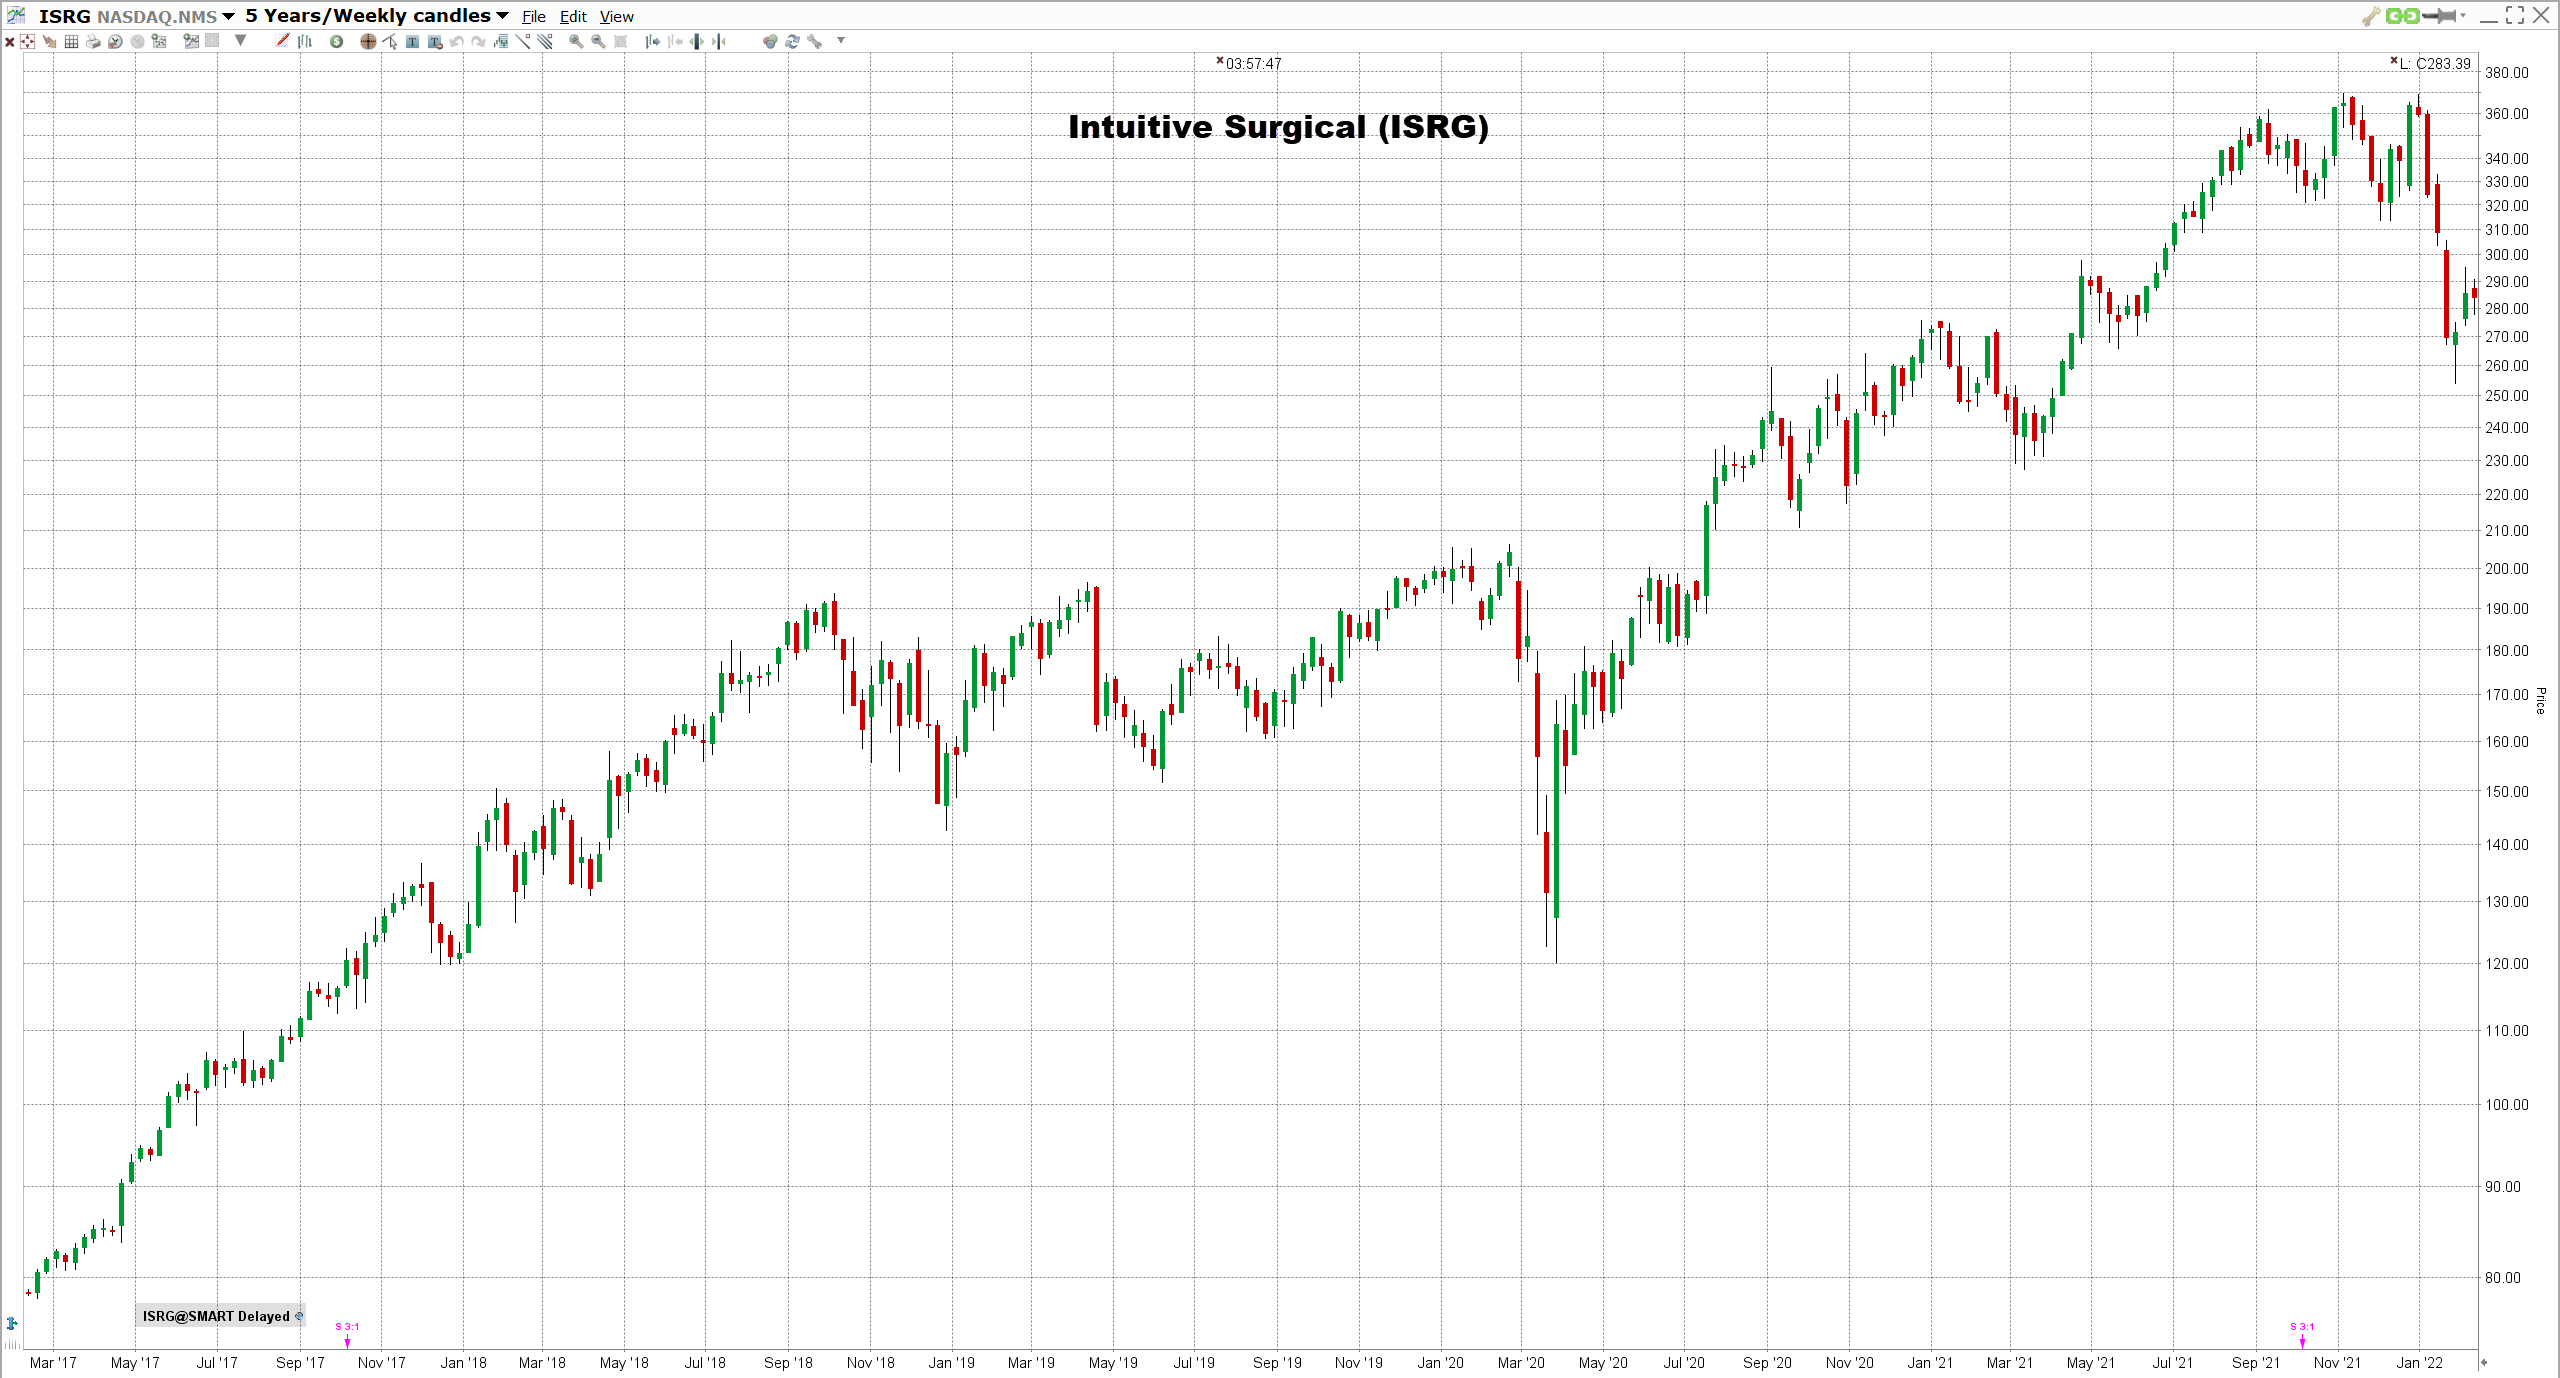Click the shift chart right arrow icon

coord(652,41)
